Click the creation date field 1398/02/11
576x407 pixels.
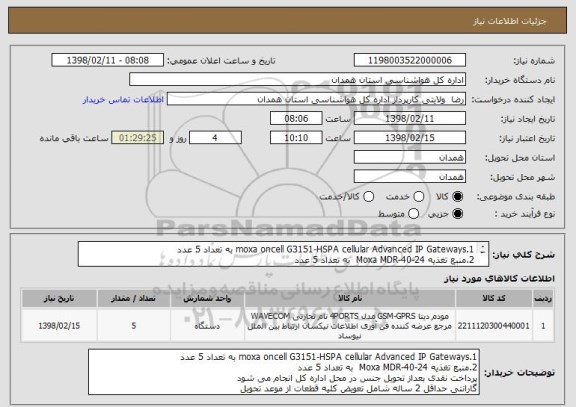[410, 119]
